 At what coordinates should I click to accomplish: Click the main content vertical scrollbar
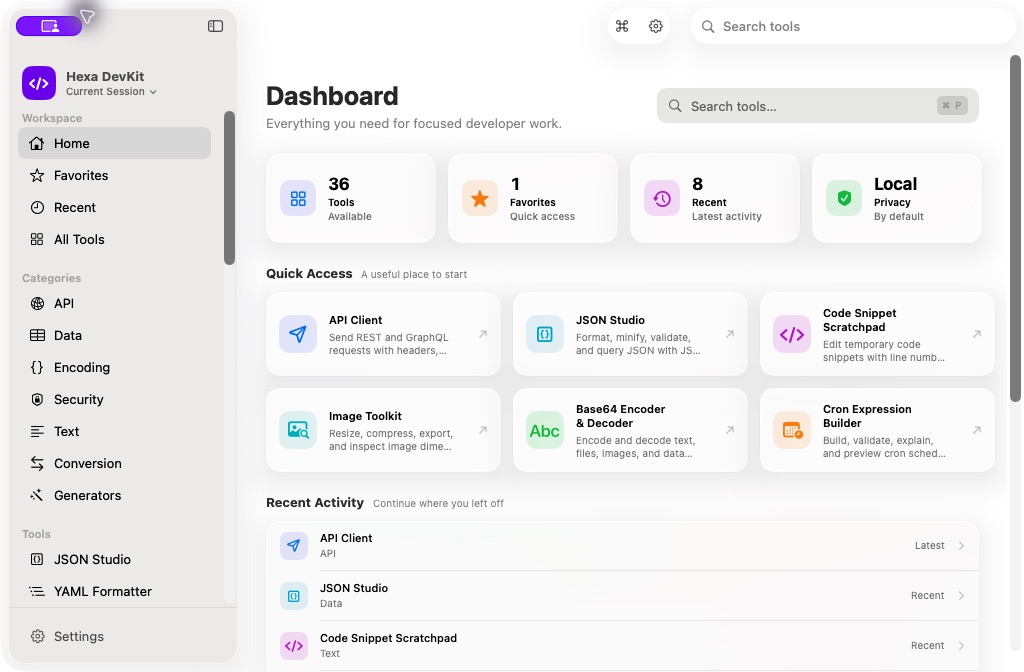click(x=1015, y=229)
